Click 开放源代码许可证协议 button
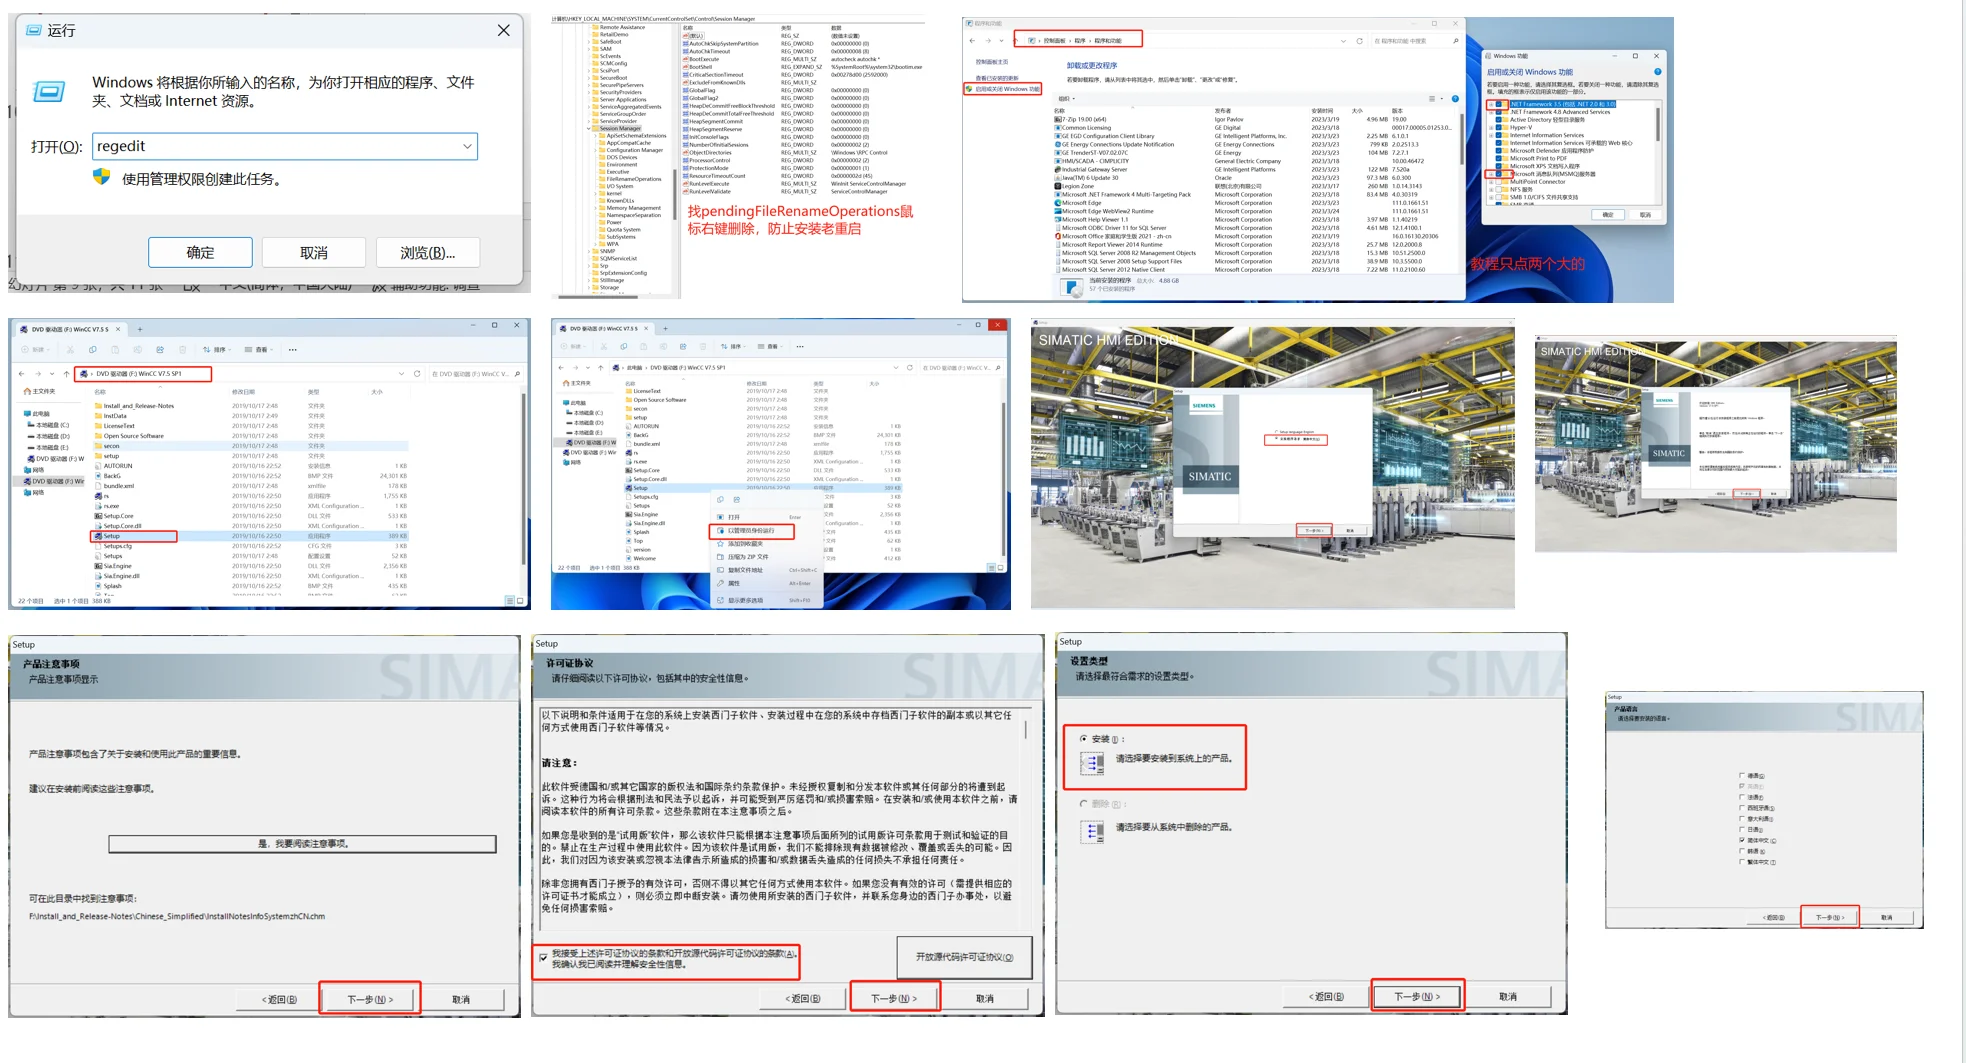 click(x=964, y=957)
